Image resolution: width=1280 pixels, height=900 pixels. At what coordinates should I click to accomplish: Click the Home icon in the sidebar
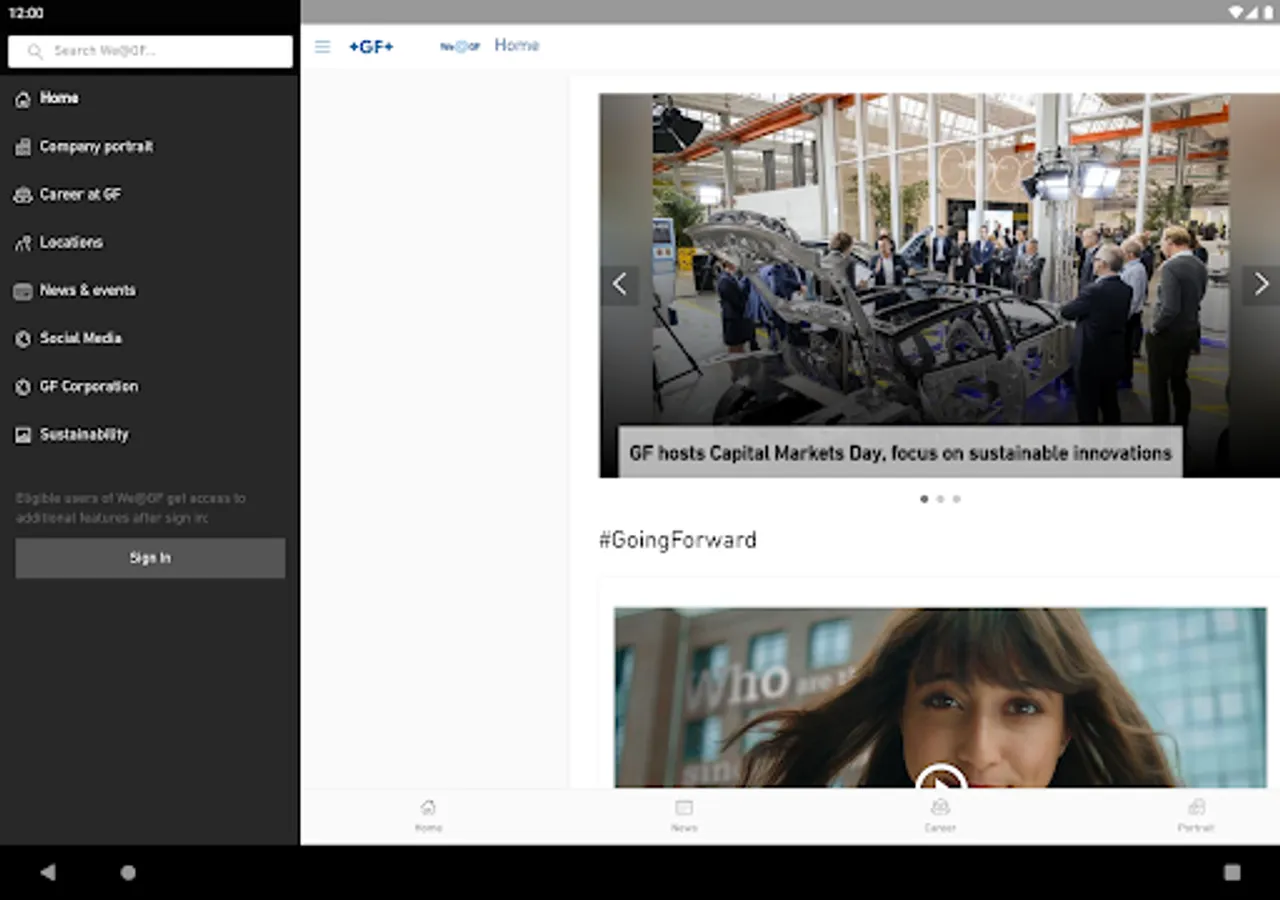[x=23, y=99]
